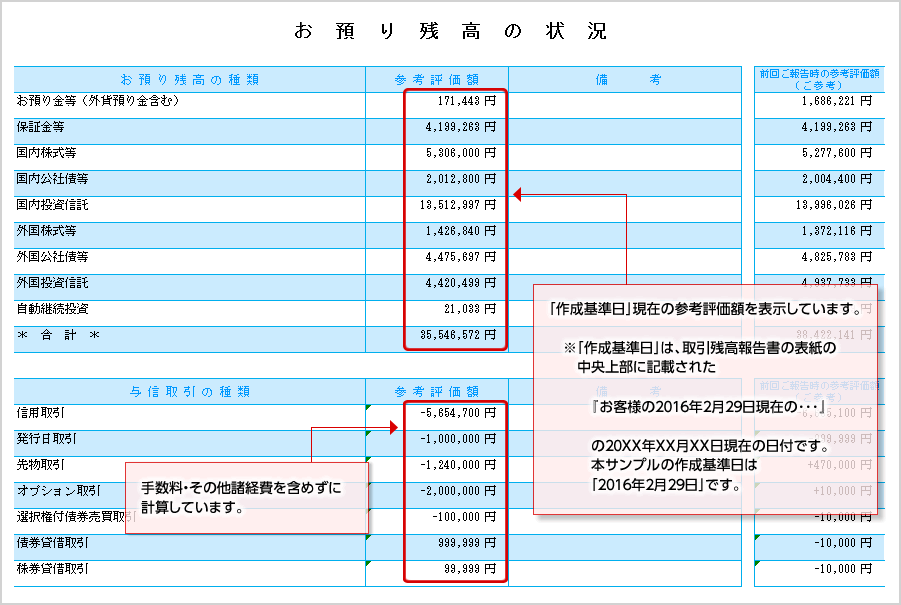901x605 pixels.
Task: Select the previous value 5,277,600 円
Action: pyautogui.click(x=837, y=153)
